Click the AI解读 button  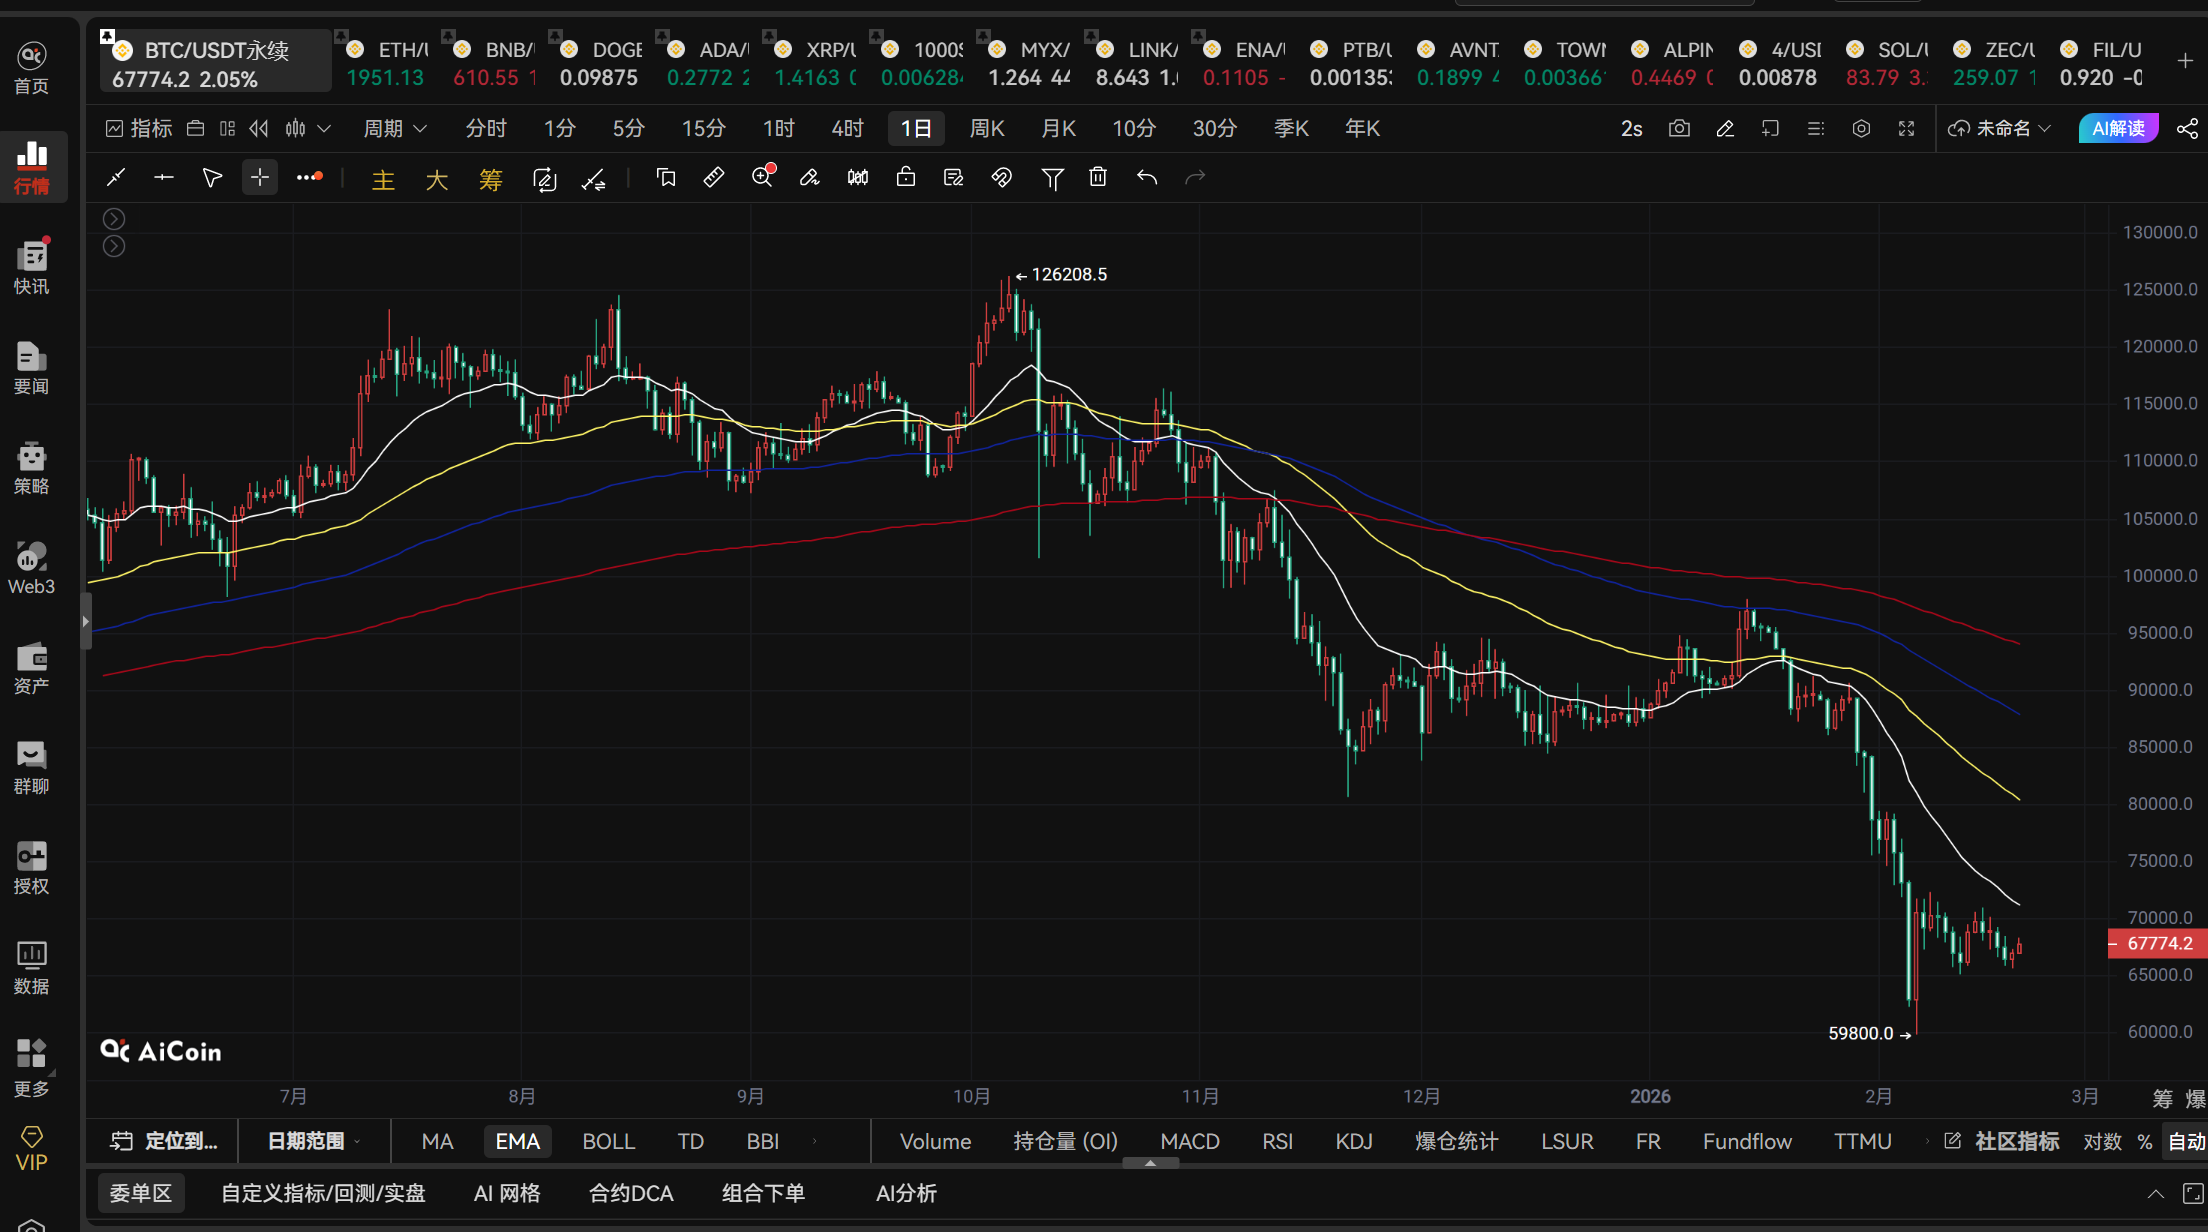click(2118, 128)
